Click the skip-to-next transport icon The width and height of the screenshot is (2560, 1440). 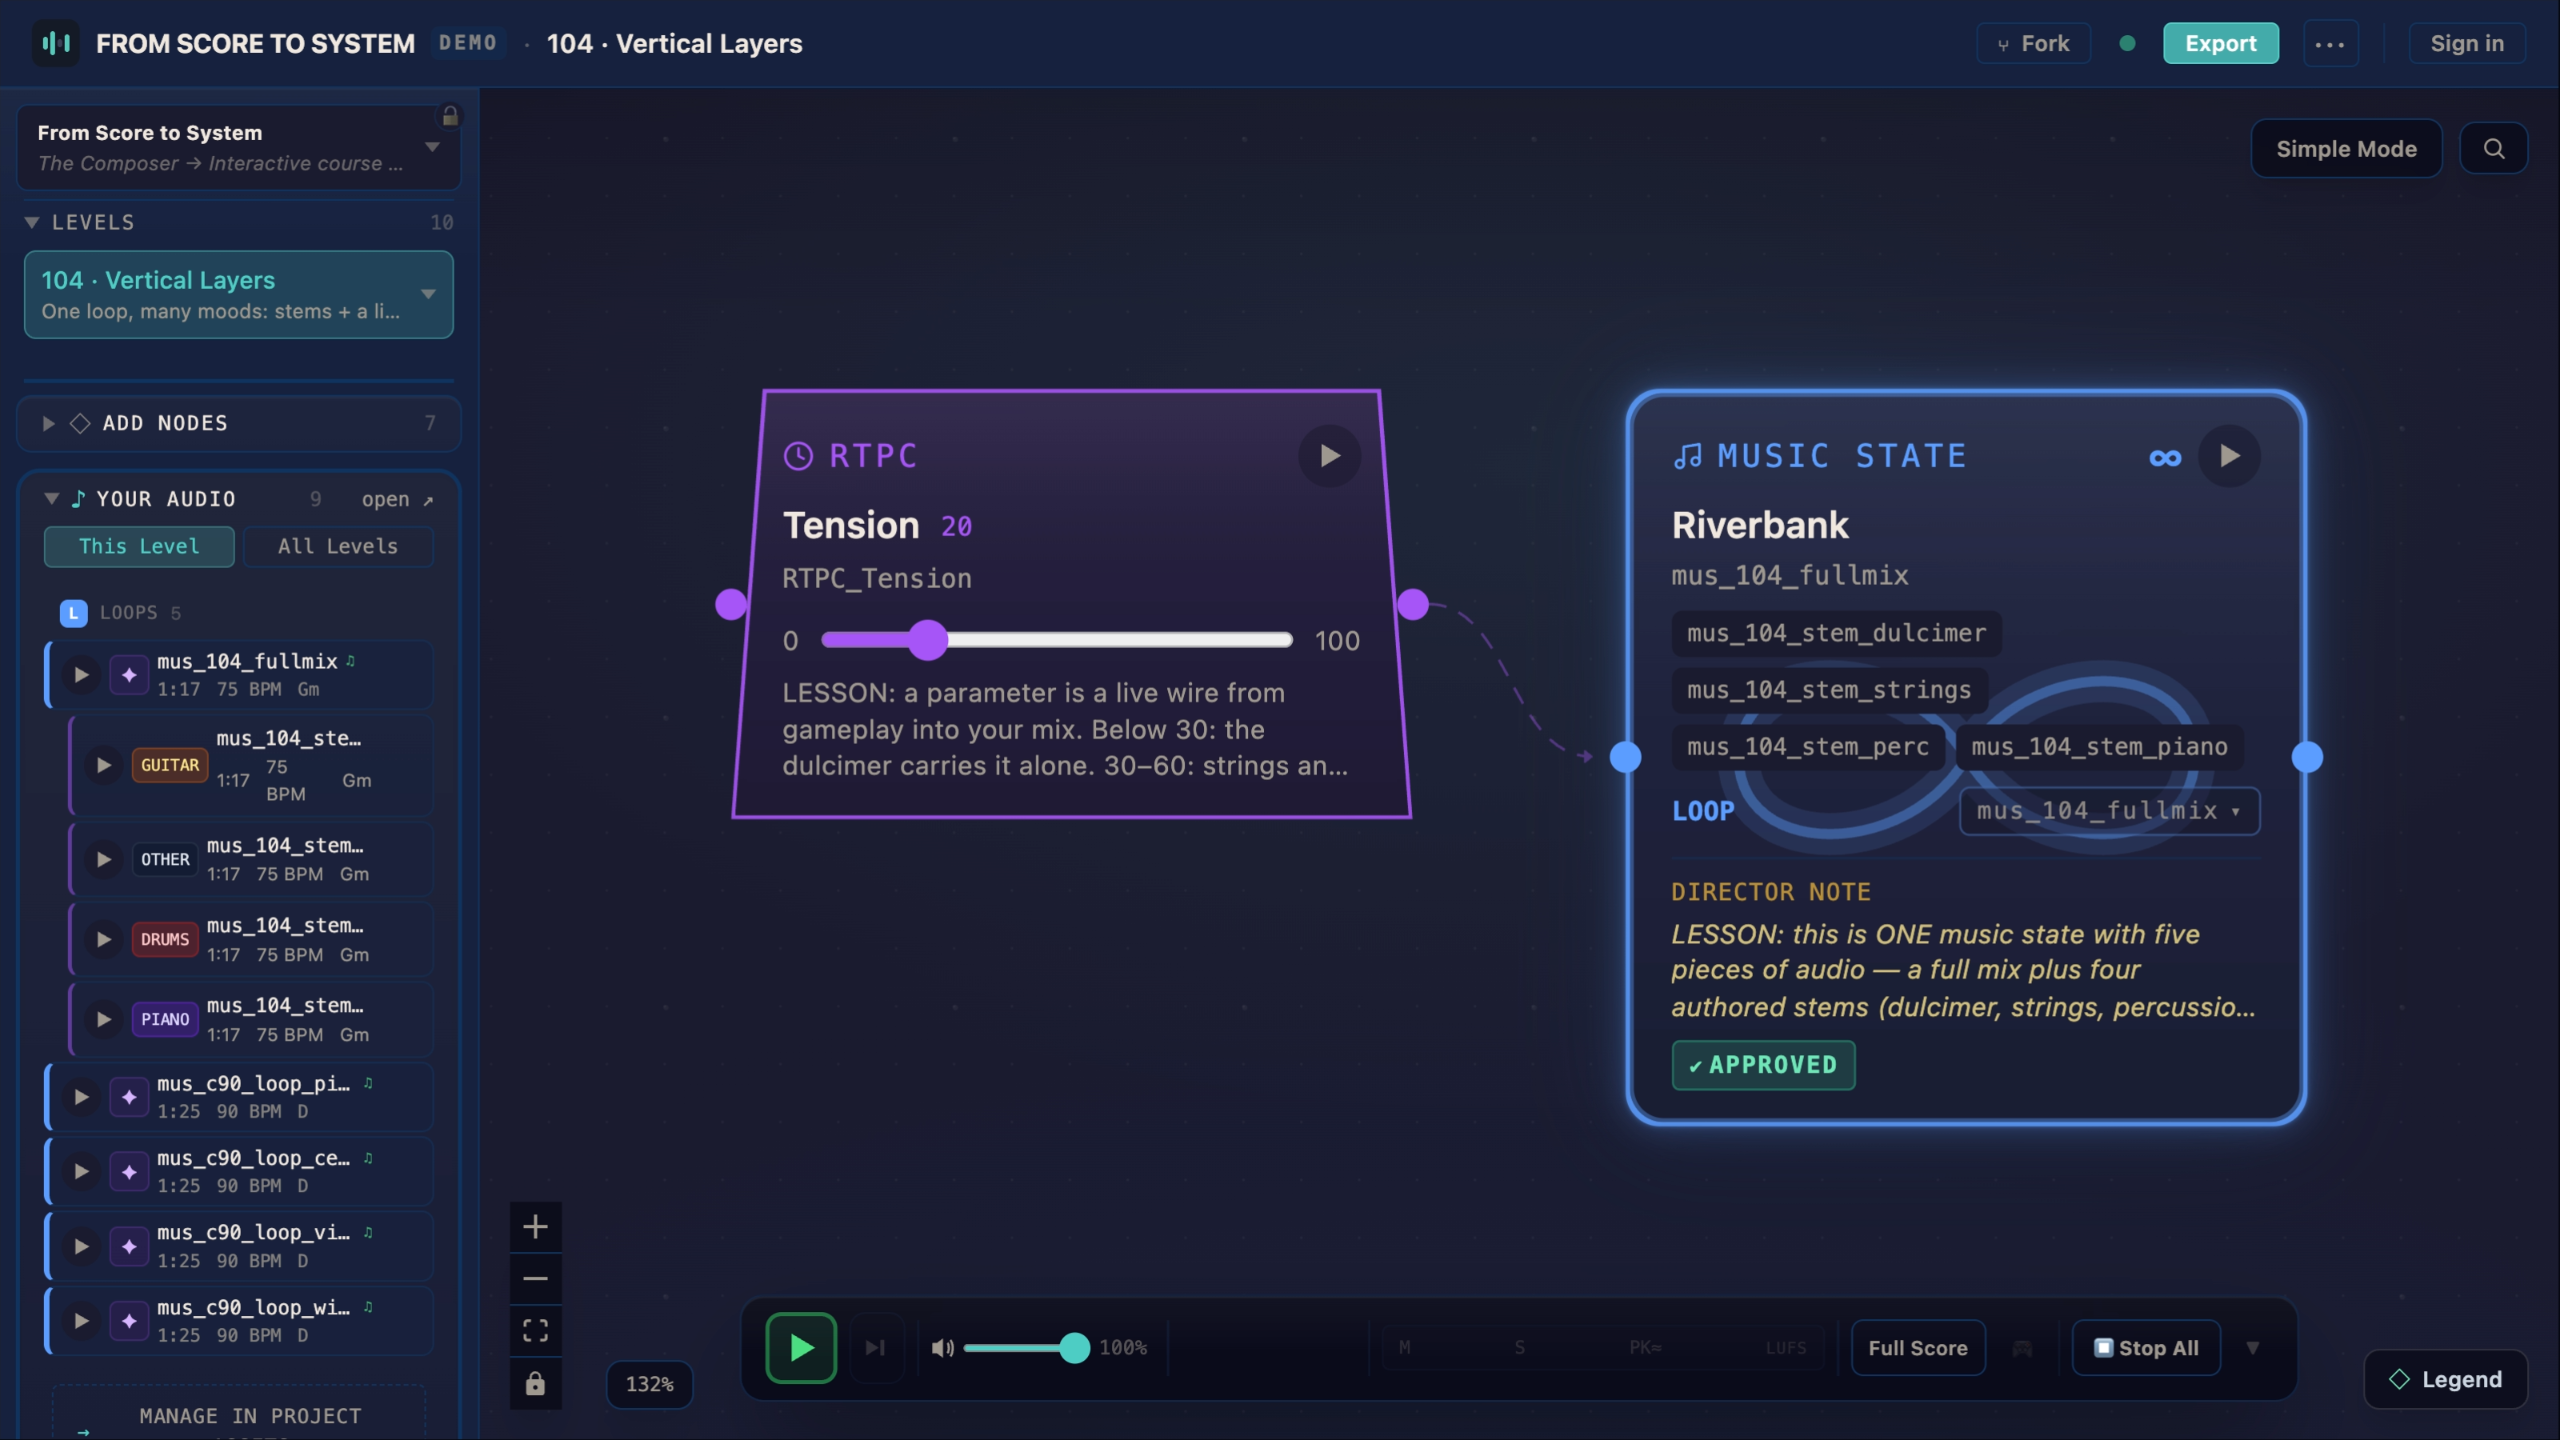click(875, 1348)
